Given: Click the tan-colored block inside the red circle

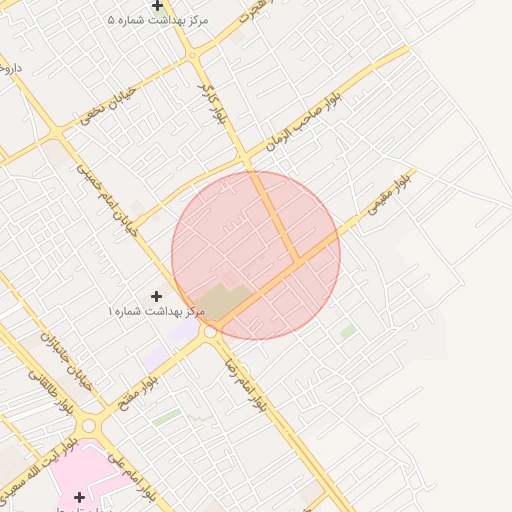Looking at the screenshot, I should click(221, 301).
